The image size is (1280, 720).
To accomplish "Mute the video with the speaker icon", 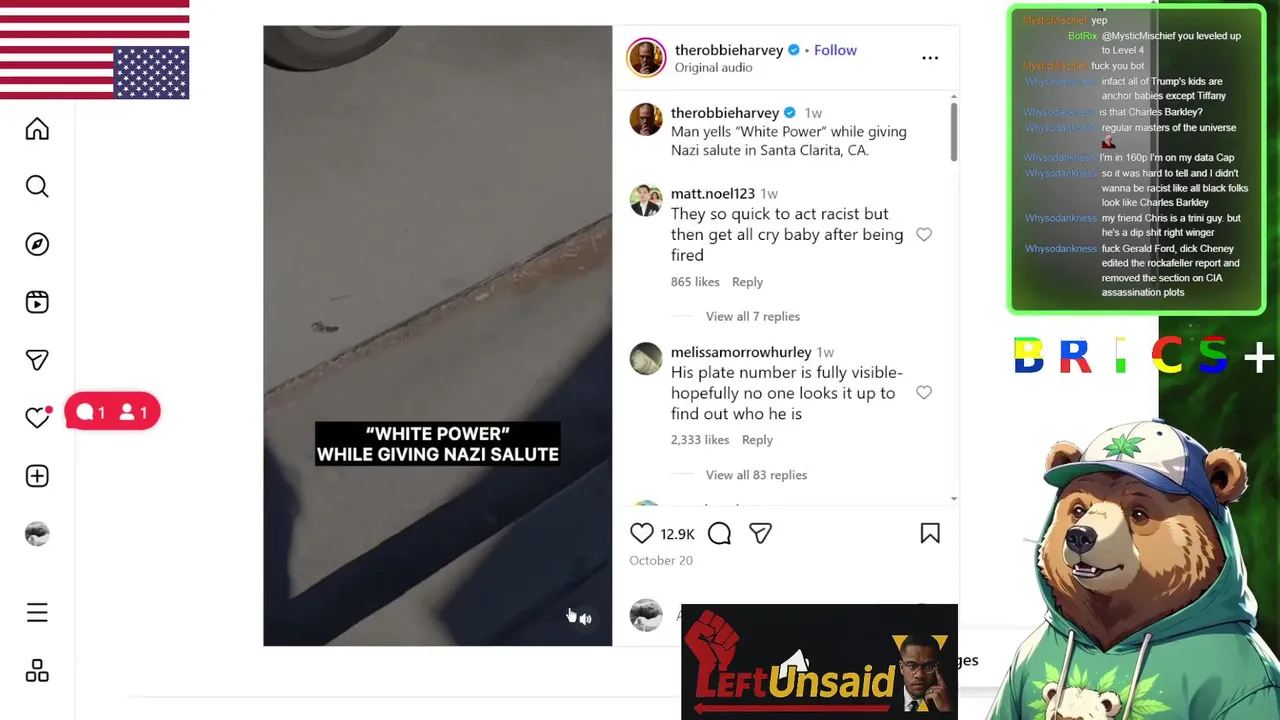I will (x=585, y=619).
